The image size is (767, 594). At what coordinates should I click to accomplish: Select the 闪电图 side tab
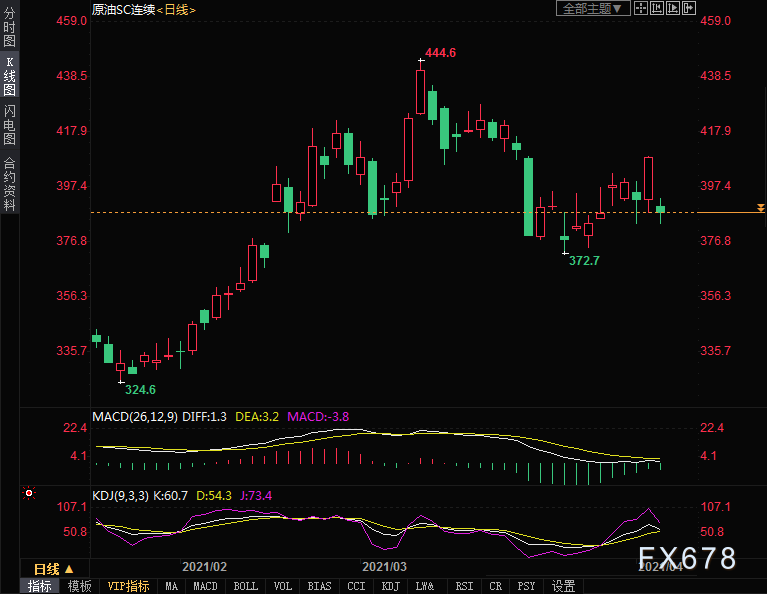point(9,124)
